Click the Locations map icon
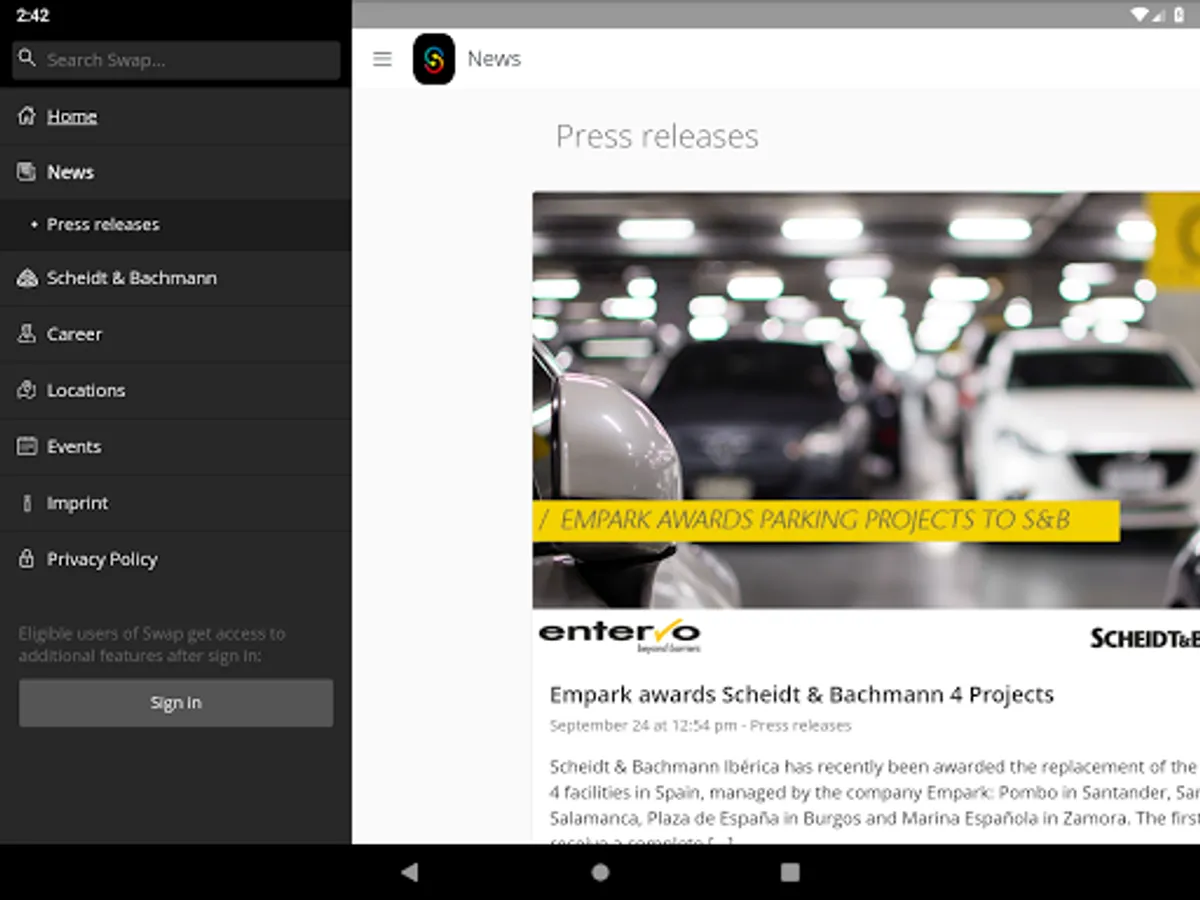Screen dimensions: 1200x900 click(x=27, y=390)
